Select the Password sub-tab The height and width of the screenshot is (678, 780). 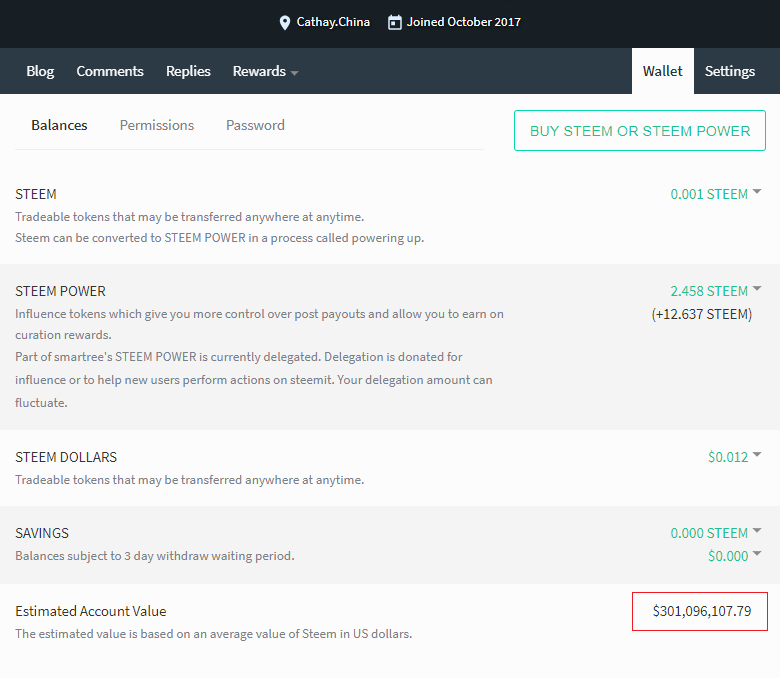click(x=255, y=125)
